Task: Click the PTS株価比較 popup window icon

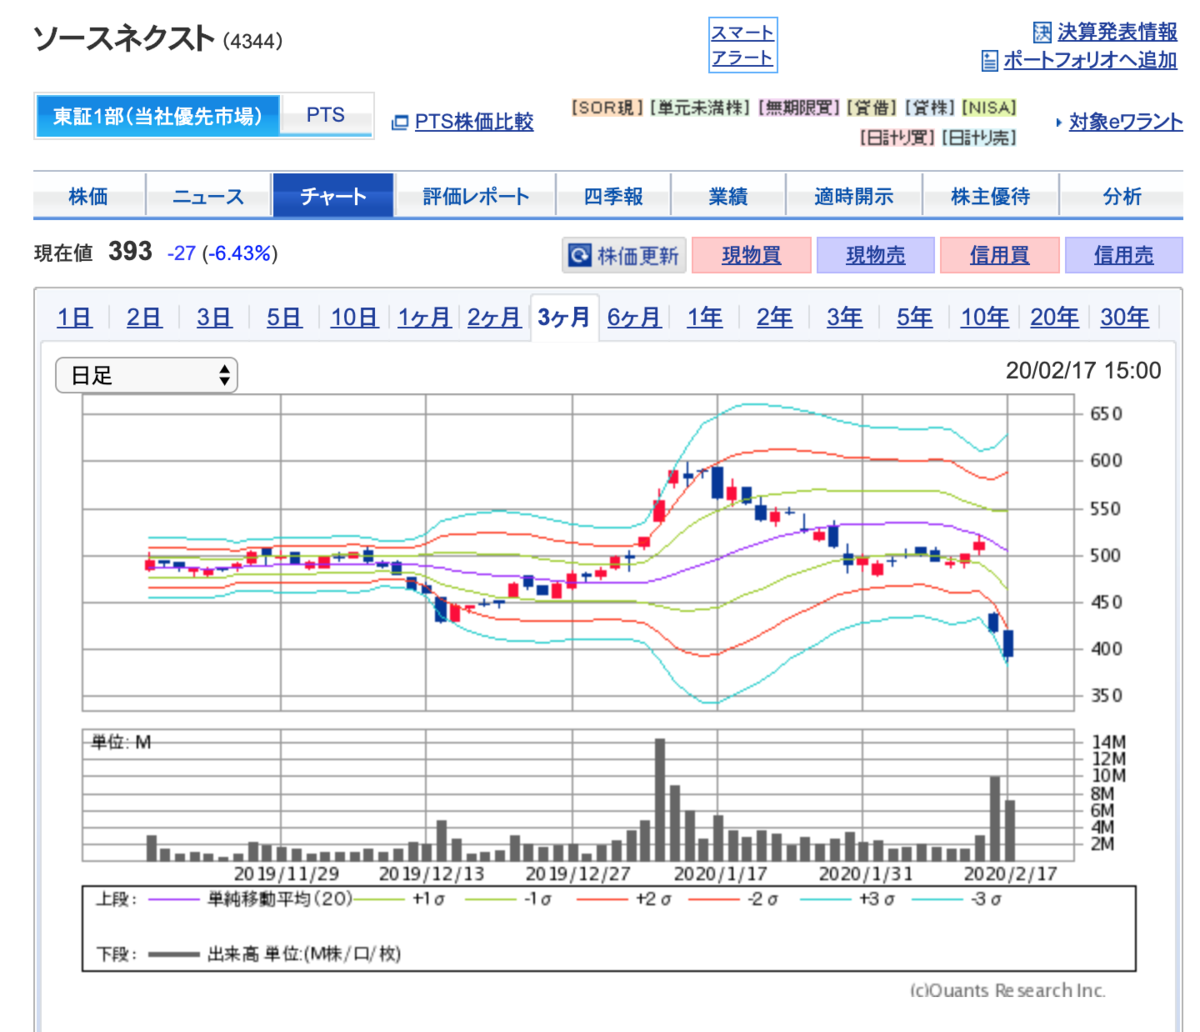Action: pyautogui.click(x=400, y=122)
